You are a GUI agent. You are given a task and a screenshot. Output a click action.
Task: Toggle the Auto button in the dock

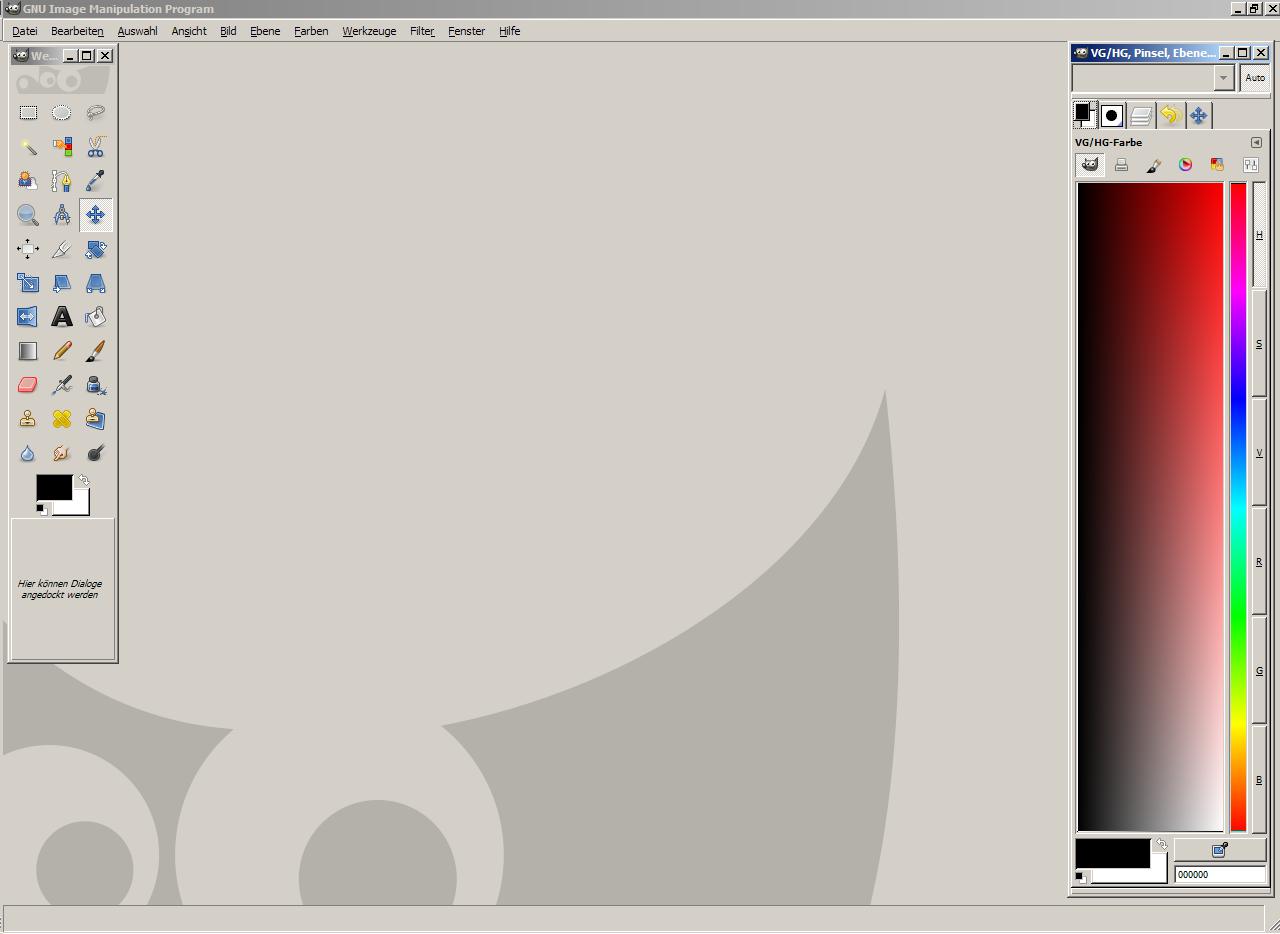point(1255,77)
